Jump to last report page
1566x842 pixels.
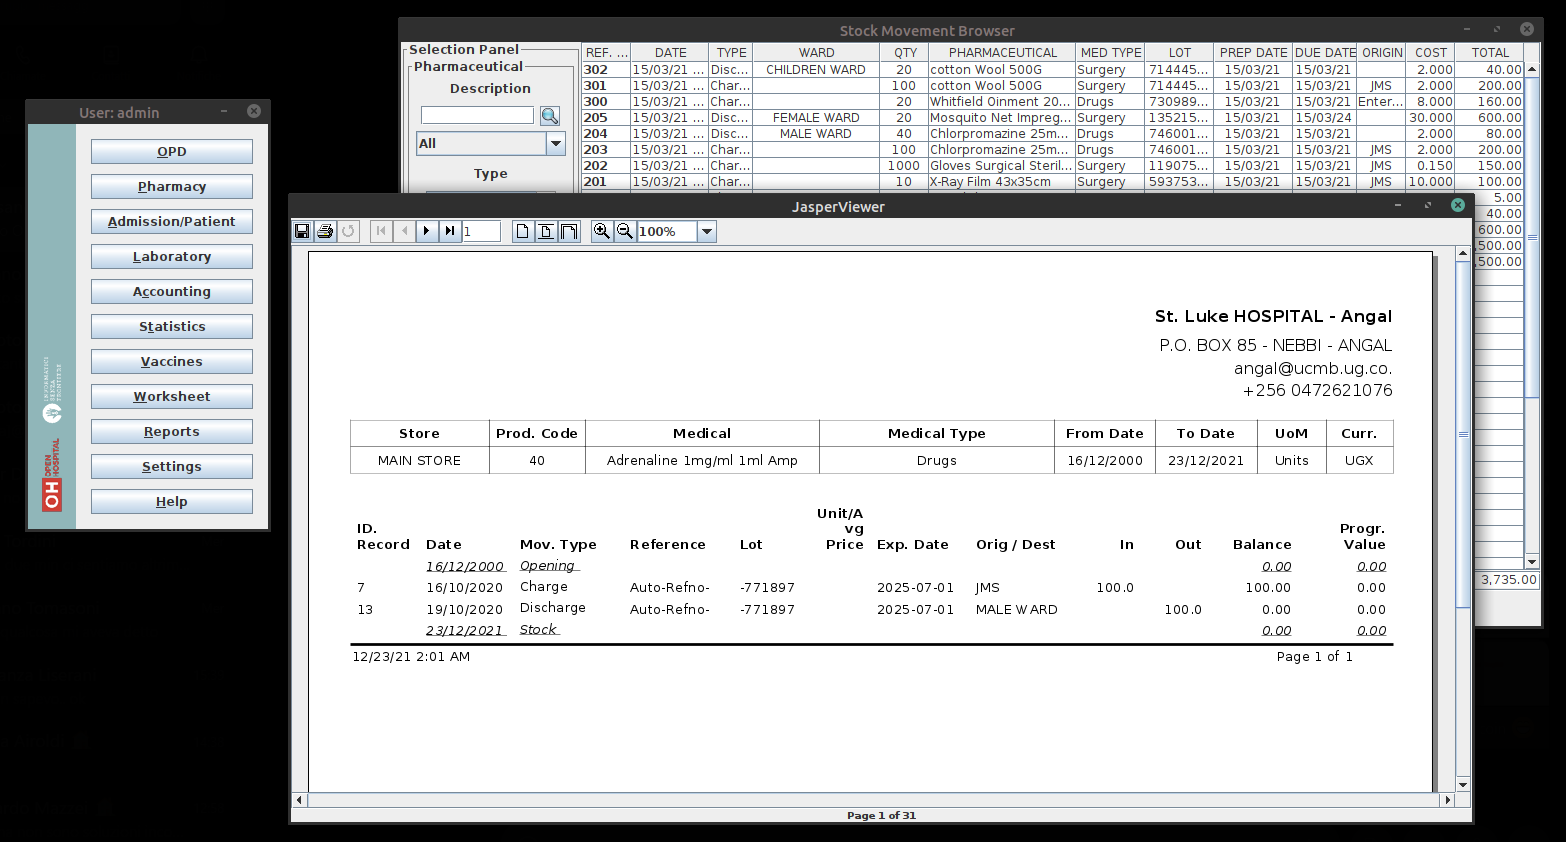pyautogui.click(x=450, y=231)
